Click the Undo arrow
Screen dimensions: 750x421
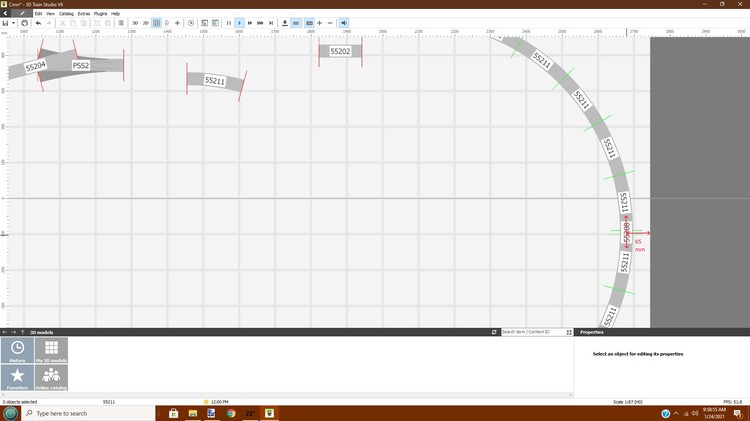pyautogui.click(x=38, y=23)
